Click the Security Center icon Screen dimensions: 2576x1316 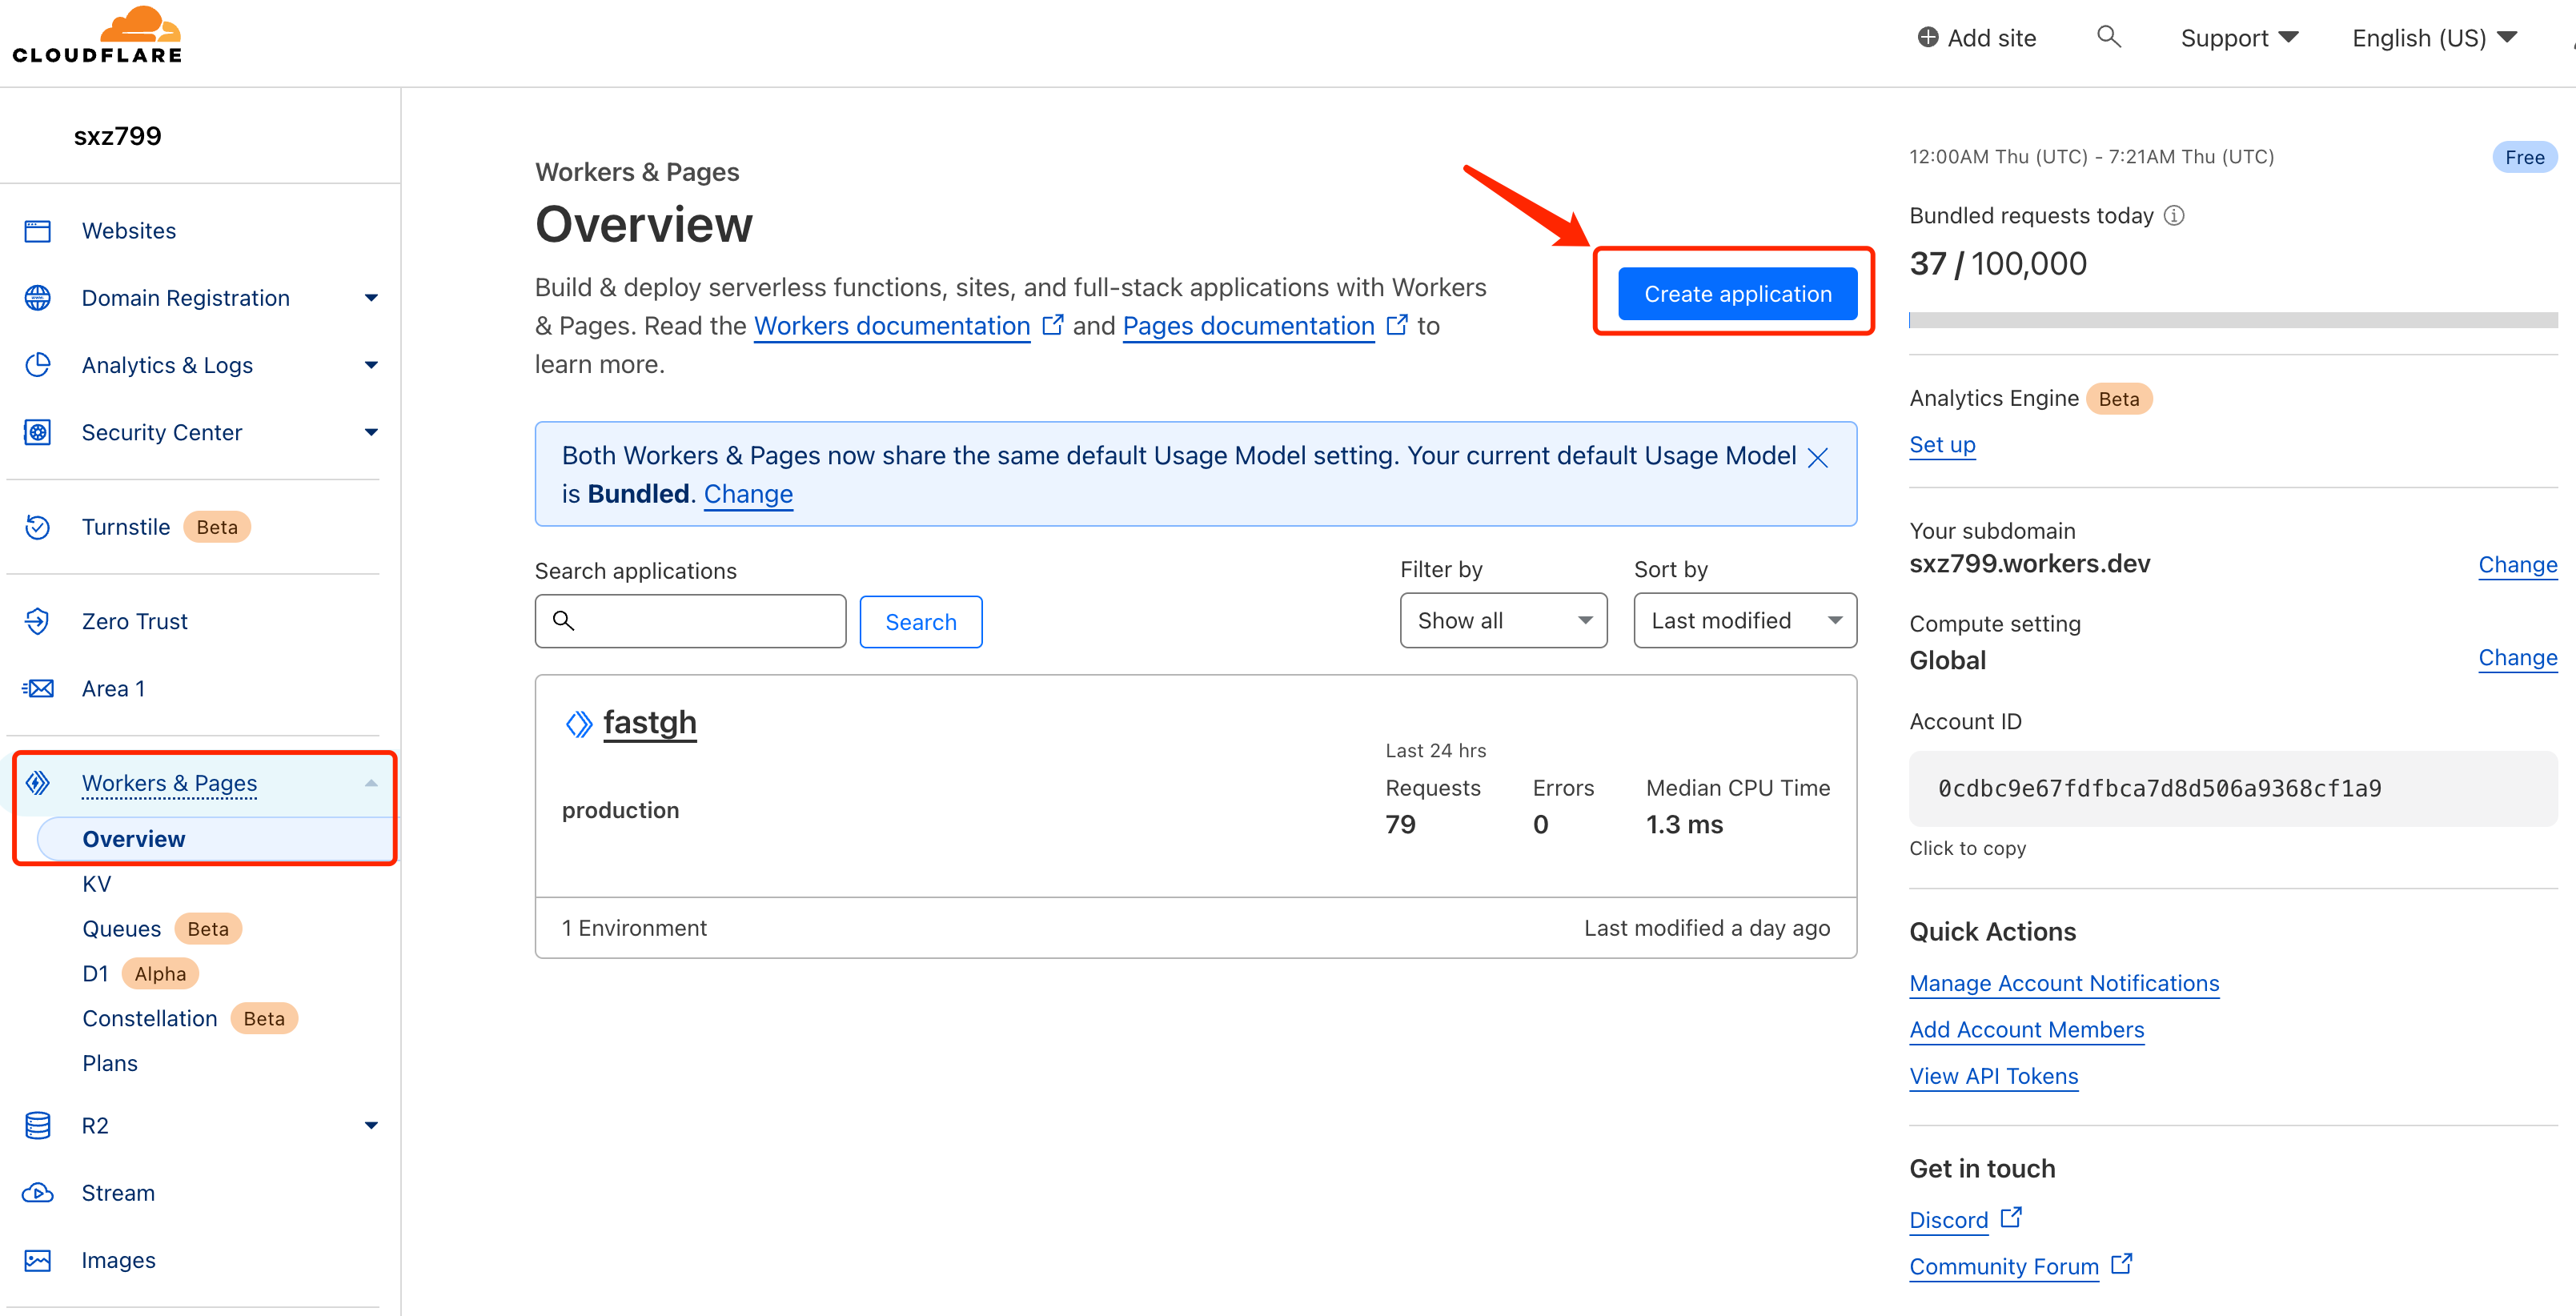click(x=38, y=432)
